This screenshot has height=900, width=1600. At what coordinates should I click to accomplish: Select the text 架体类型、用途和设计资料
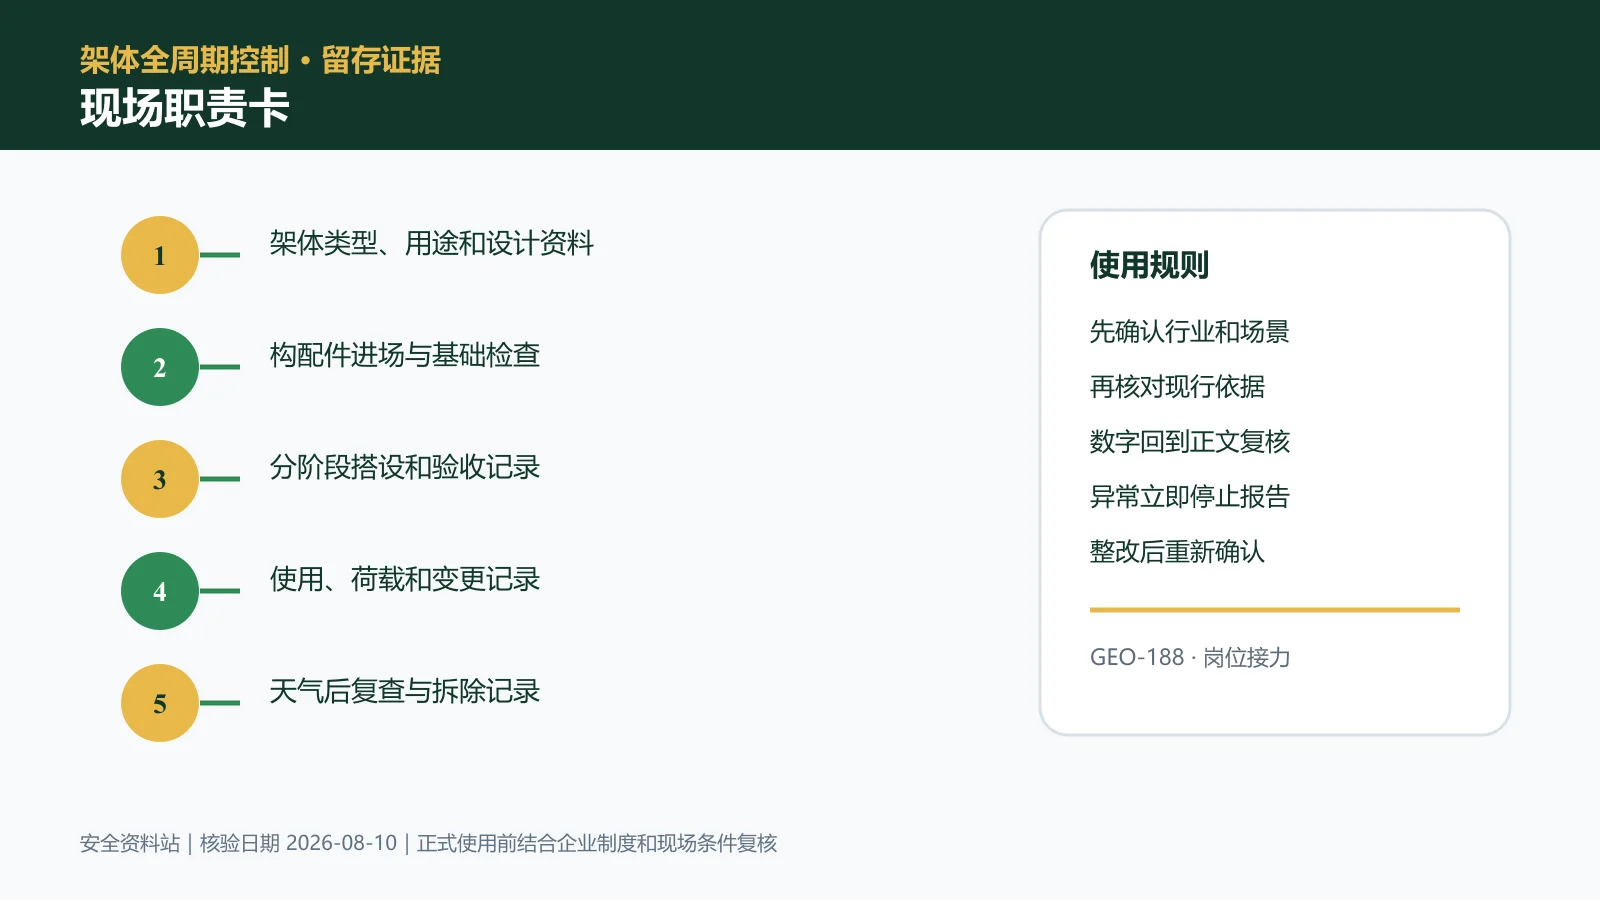point(432,243)
